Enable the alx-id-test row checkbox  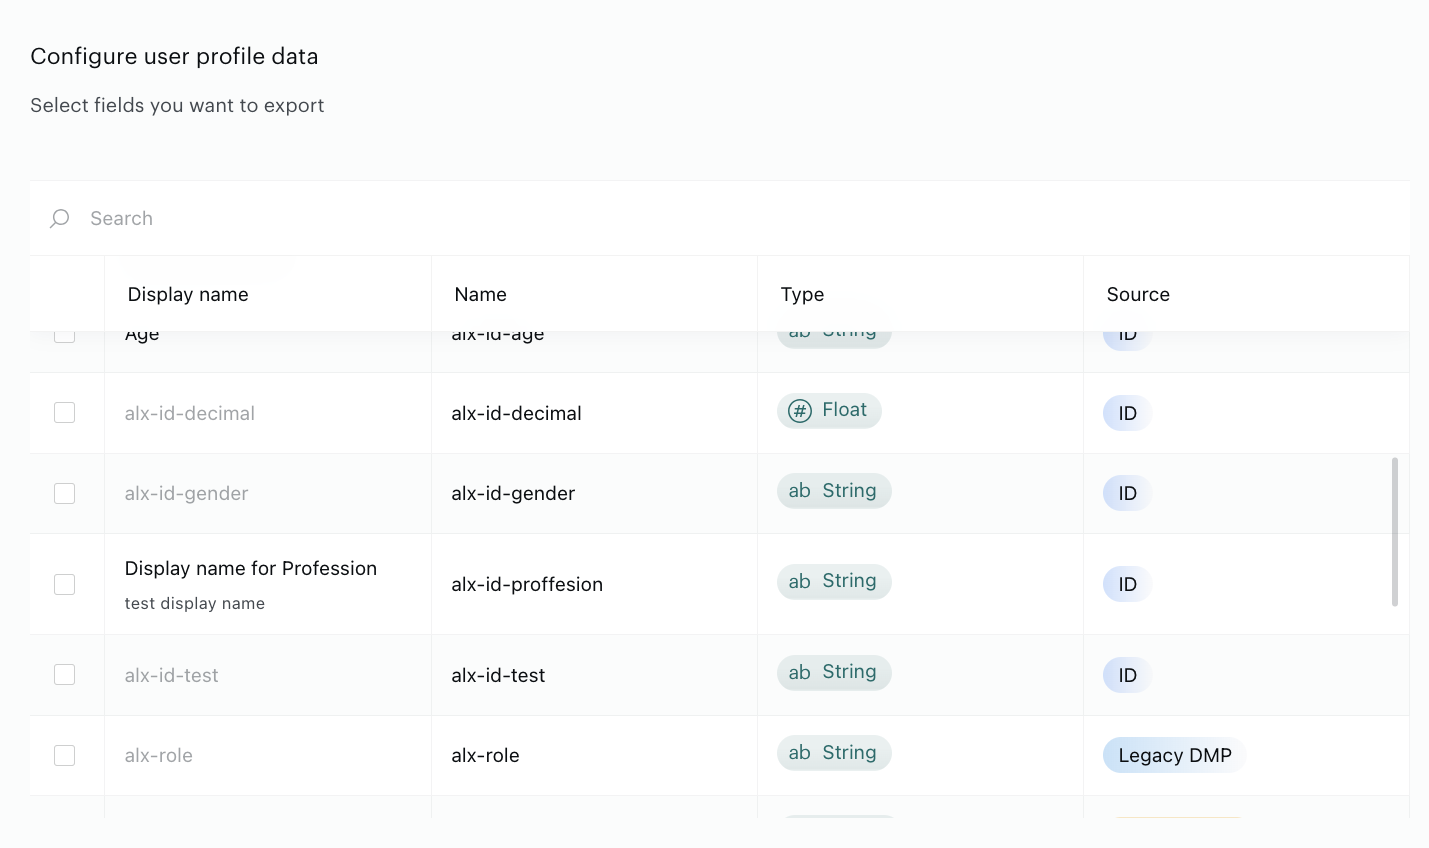64,675
